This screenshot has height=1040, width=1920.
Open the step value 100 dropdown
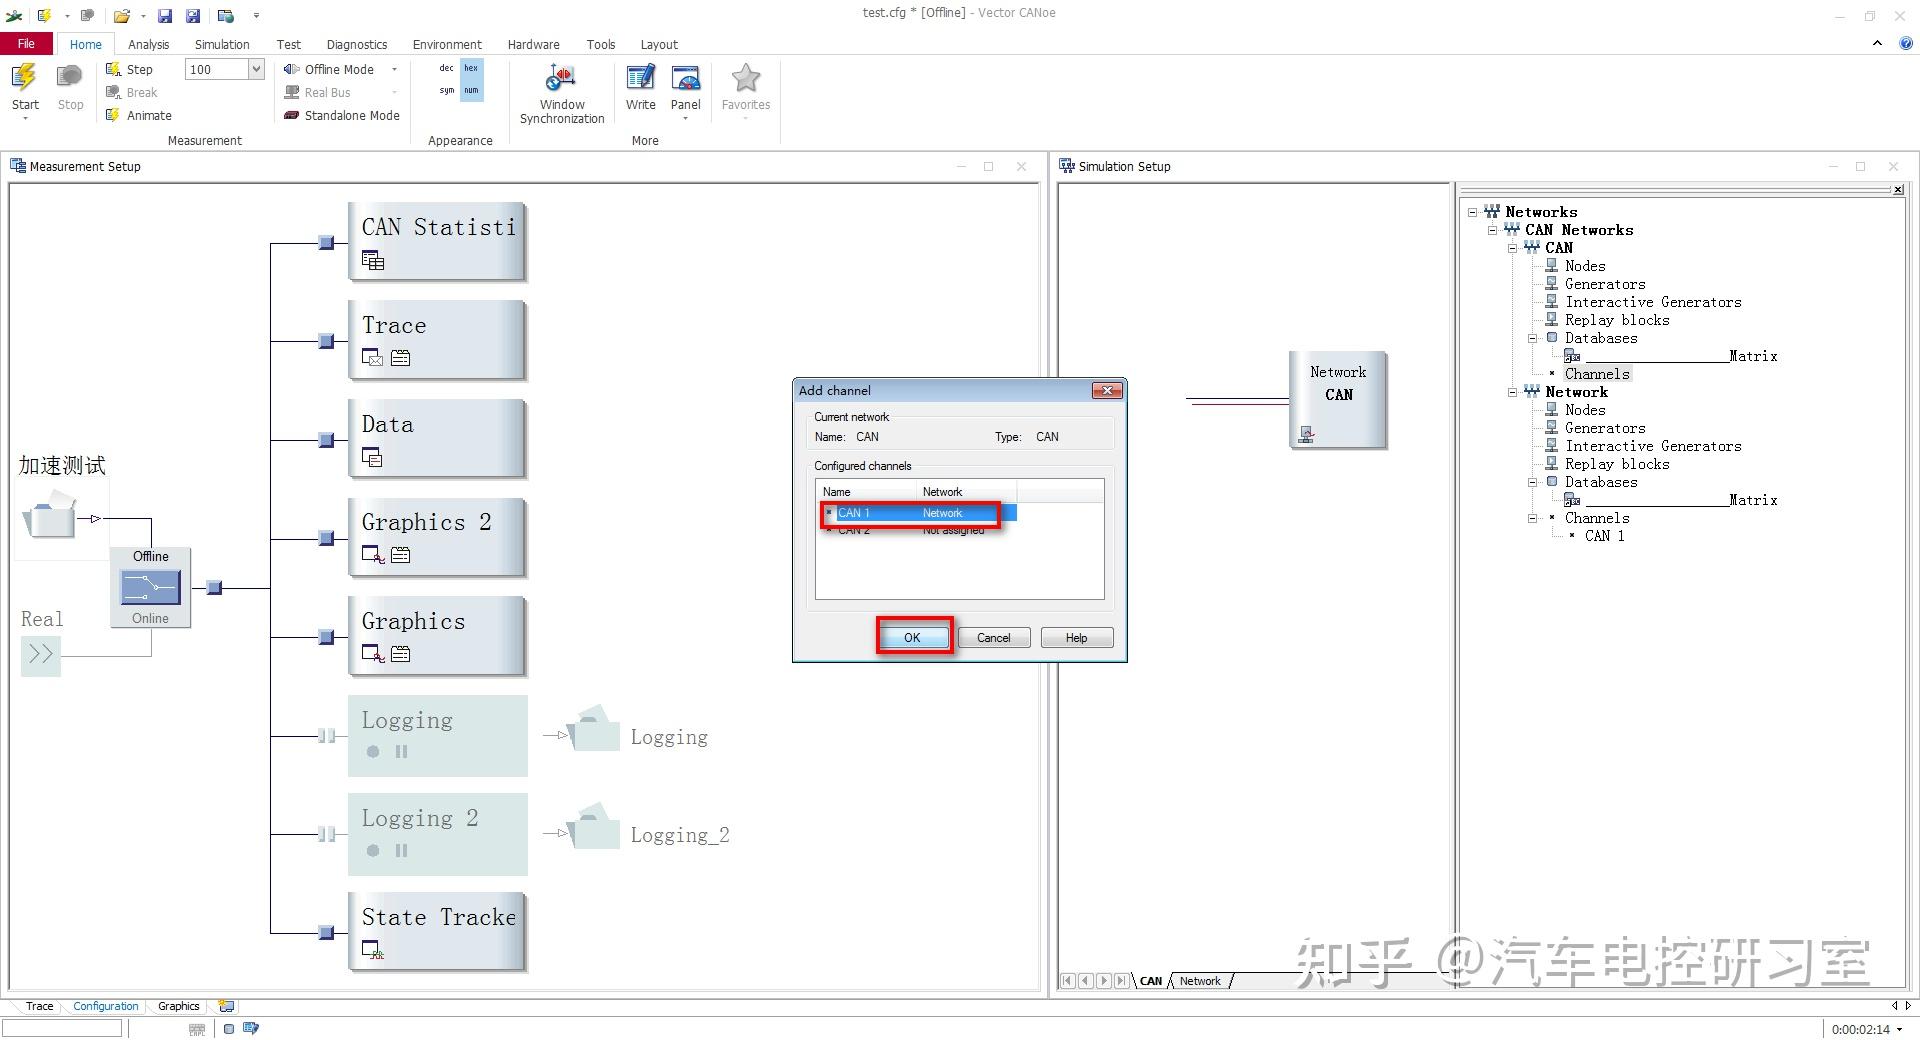click(x=256, y=69)
